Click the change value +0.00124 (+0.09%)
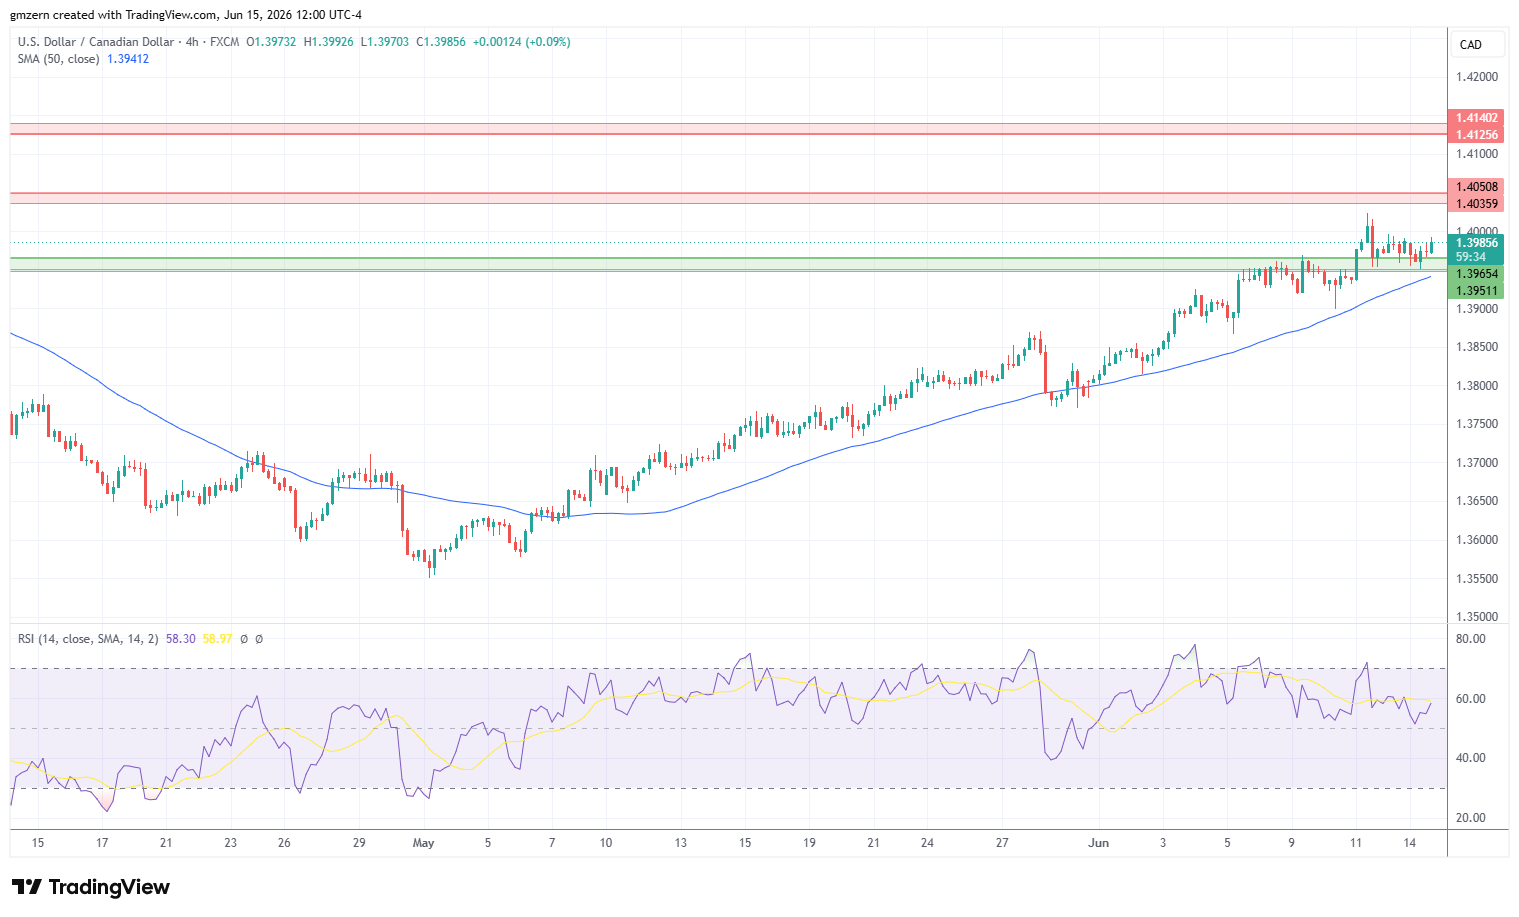Viewport: 1519px width, 917px height. (522, 42)
